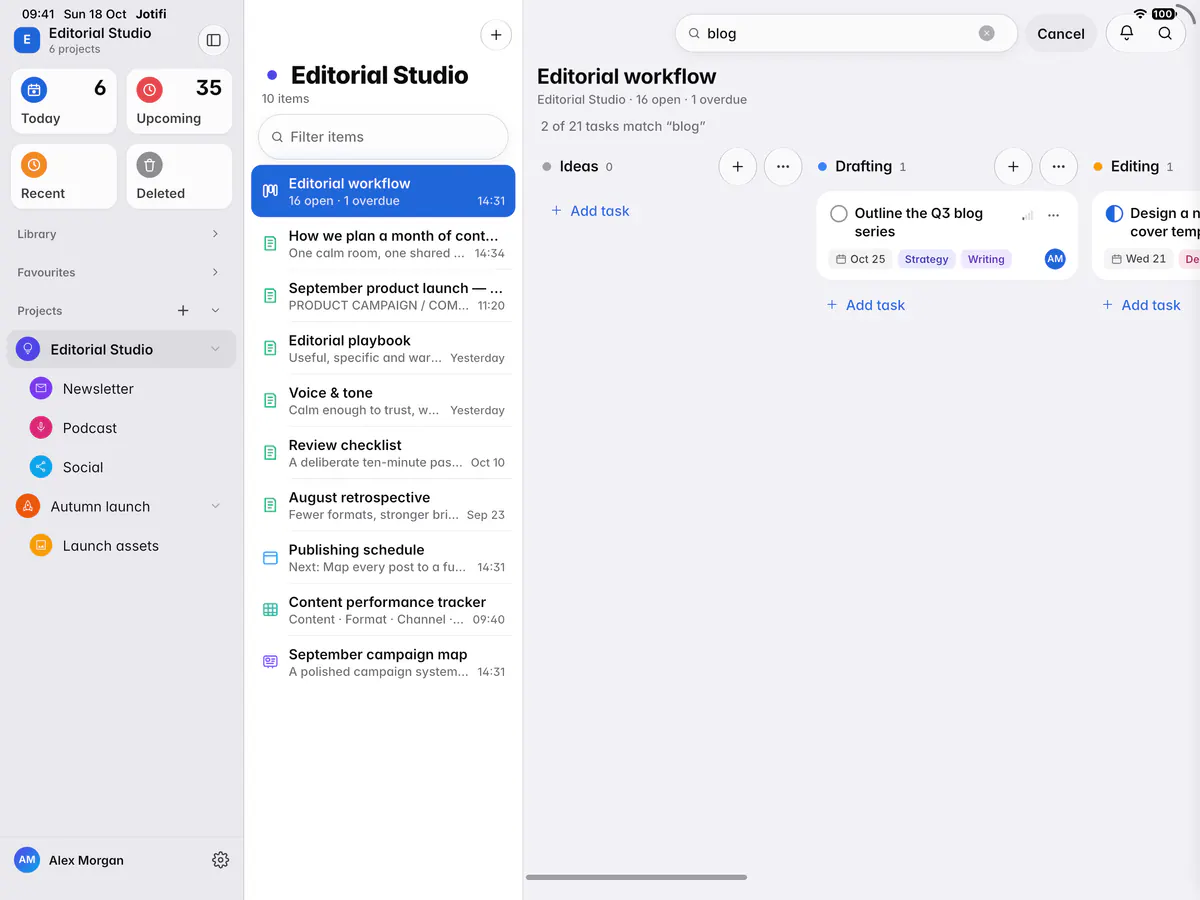This screenshot has width=1200, height=900.
Task: Click the search magnifier icon in top right
Action: point(1165,33)
